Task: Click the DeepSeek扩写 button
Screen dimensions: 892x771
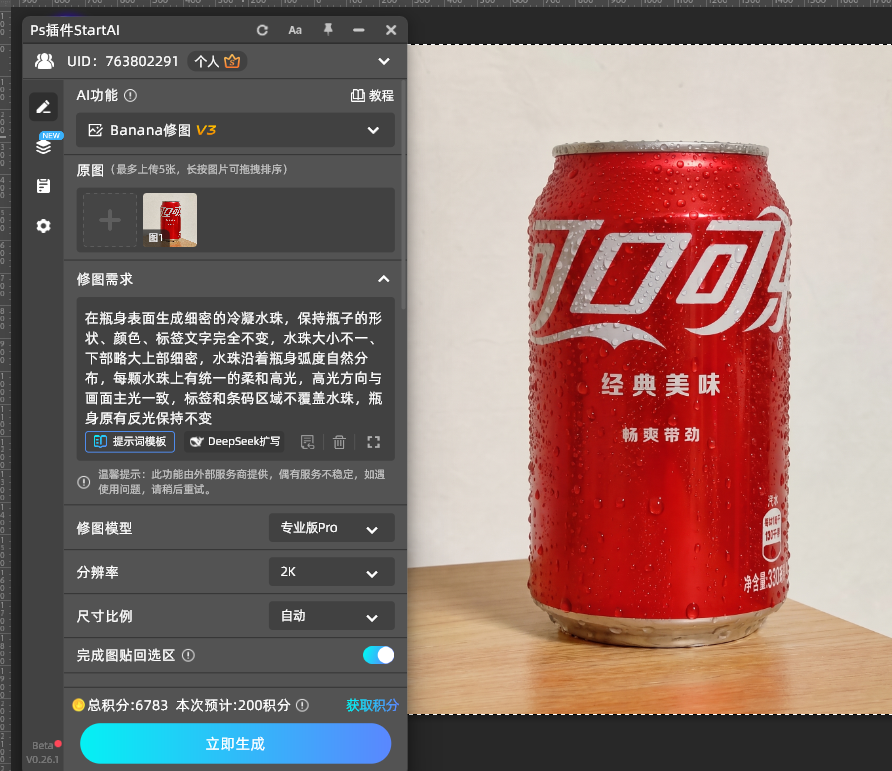Action: [x=234, y=442]
